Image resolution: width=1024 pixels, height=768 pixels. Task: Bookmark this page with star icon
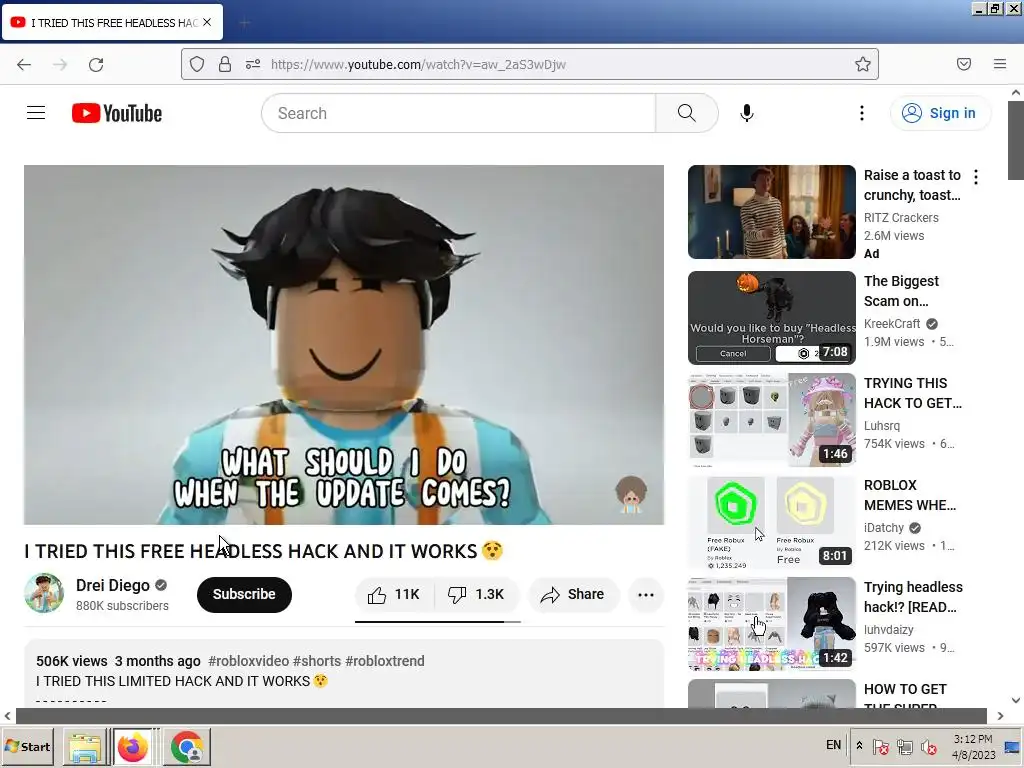863,64
